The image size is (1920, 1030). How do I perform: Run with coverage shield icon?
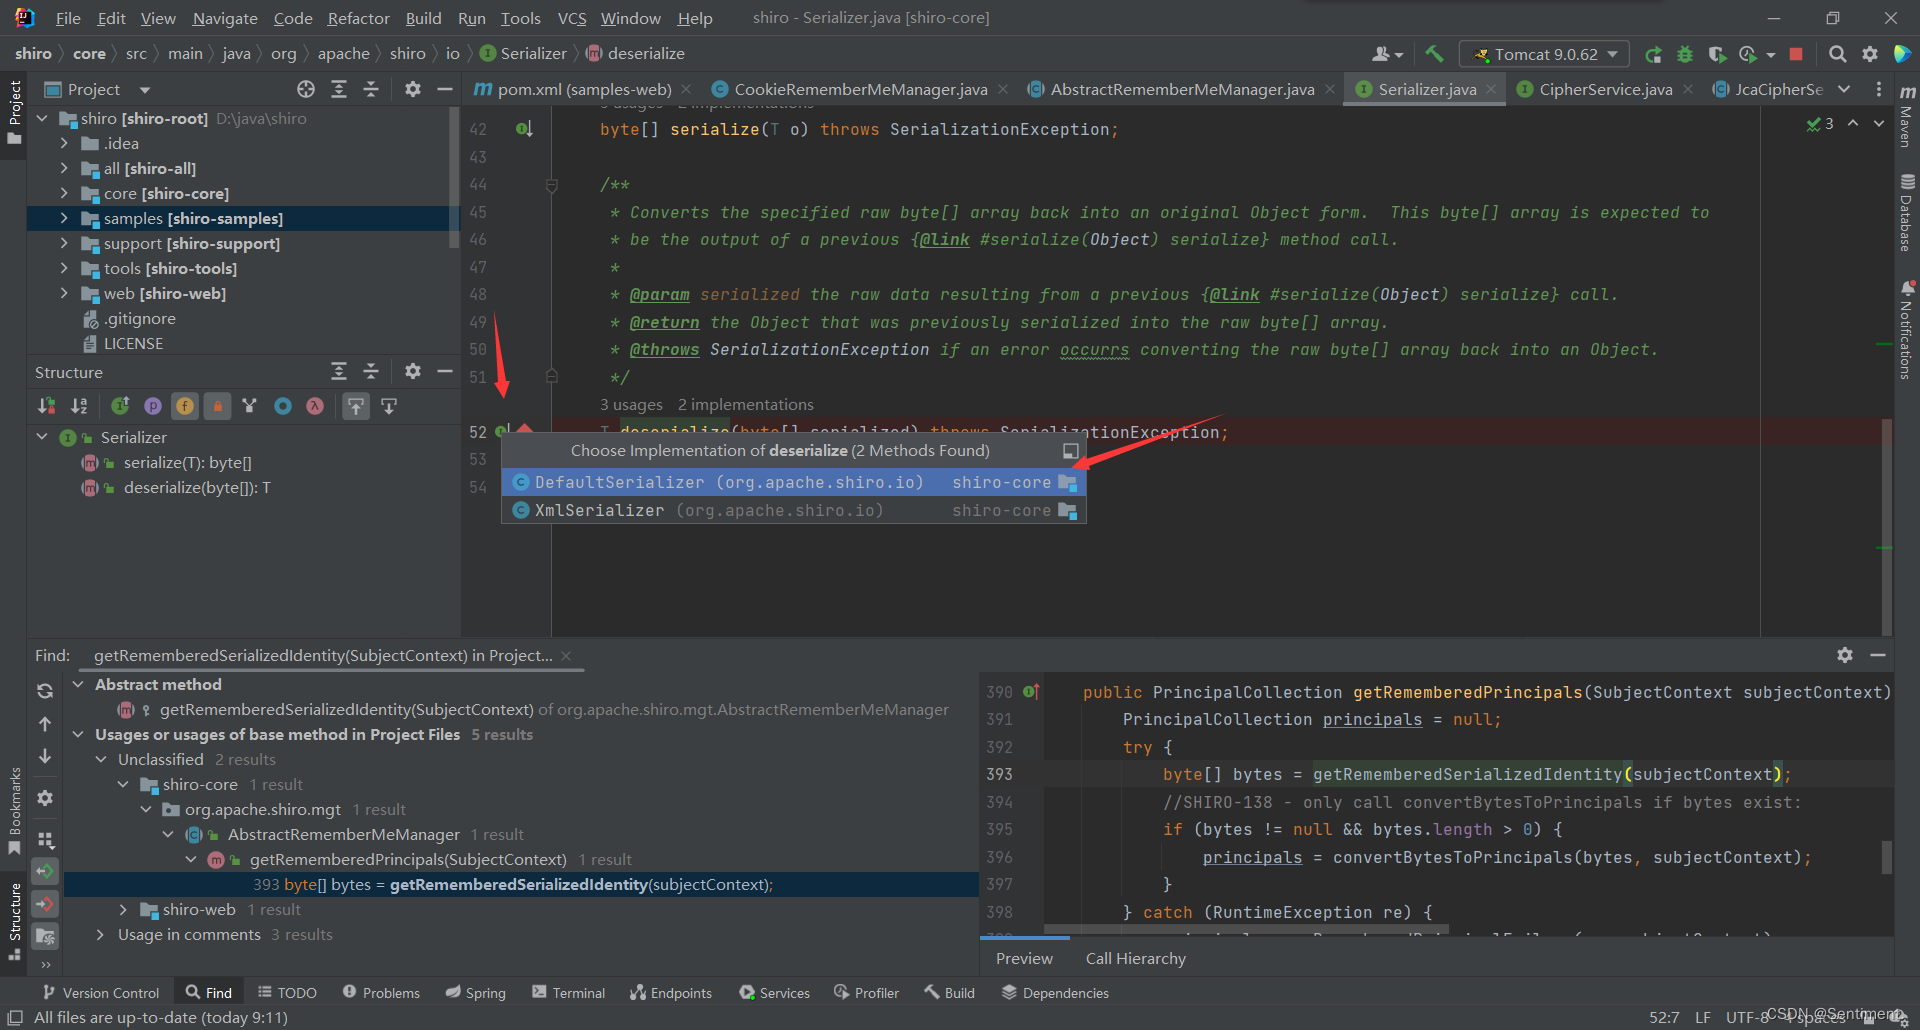[x=1717, y=54]
